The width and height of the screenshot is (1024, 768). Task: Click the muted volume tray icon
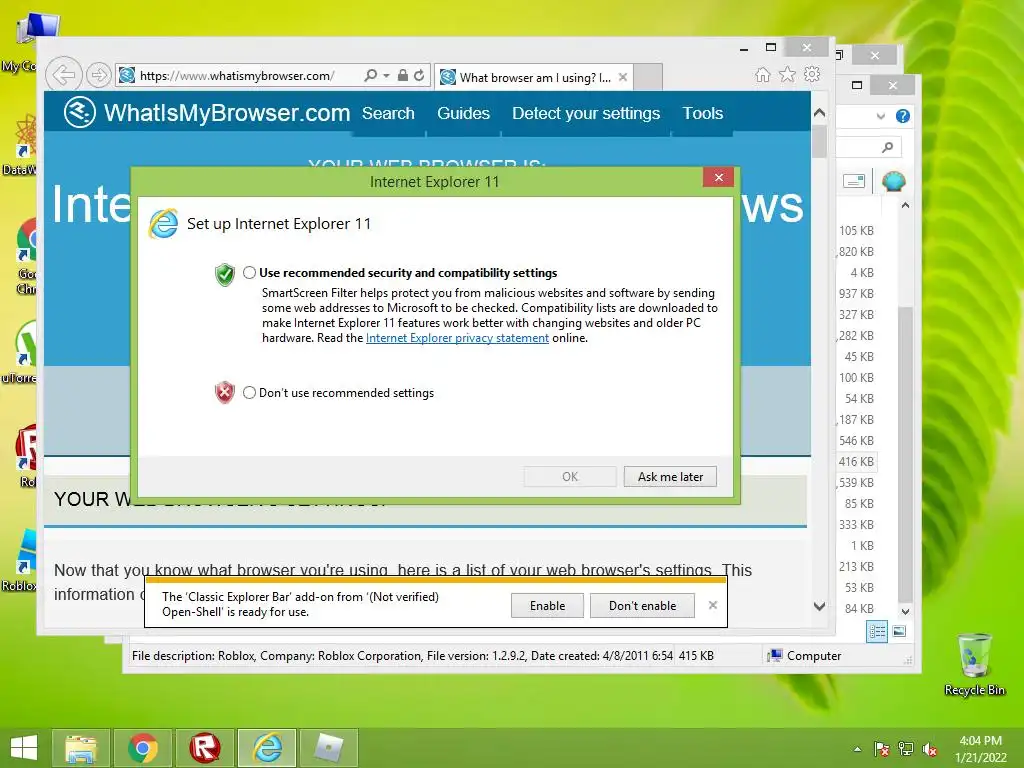pyautogui.click(x=930, y=749)
